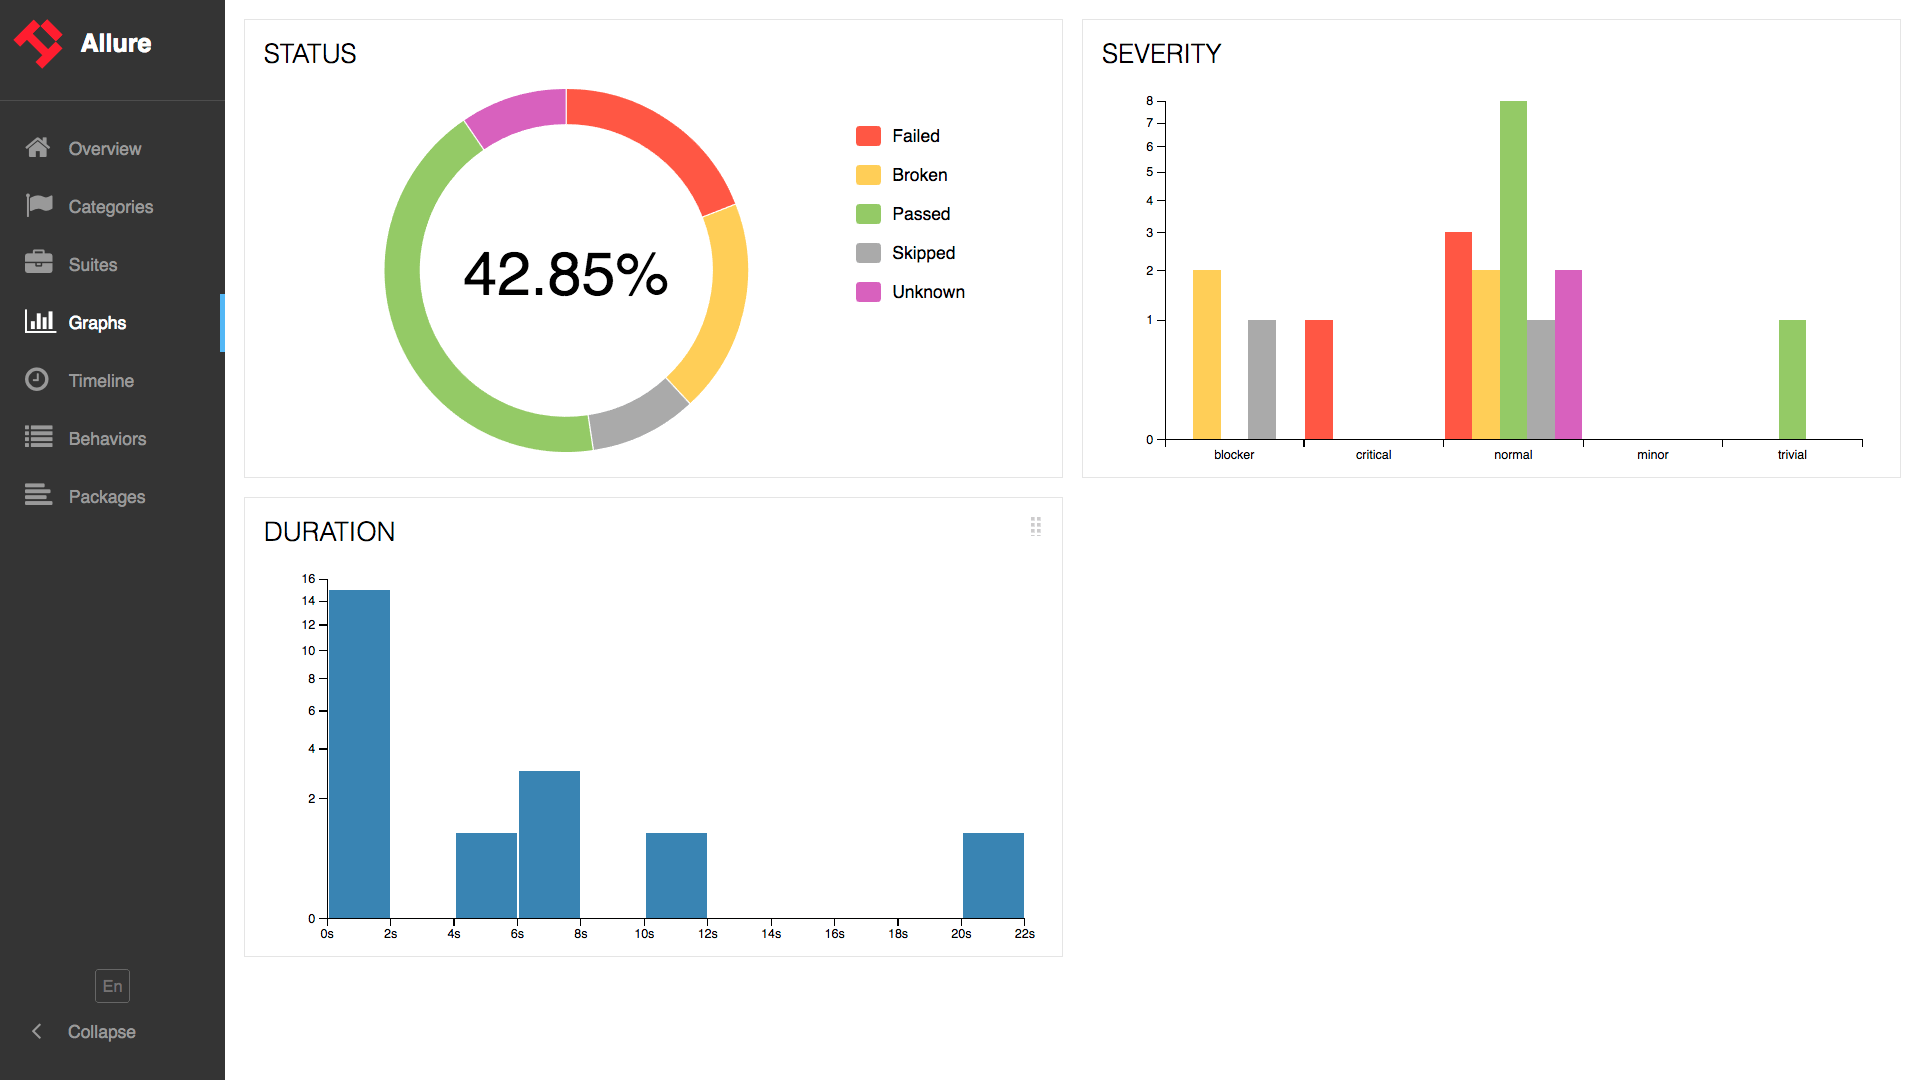1920x1080 pixels.
Task: Click the Overview icon in sidebar
Action: click(x=38, y=149)
